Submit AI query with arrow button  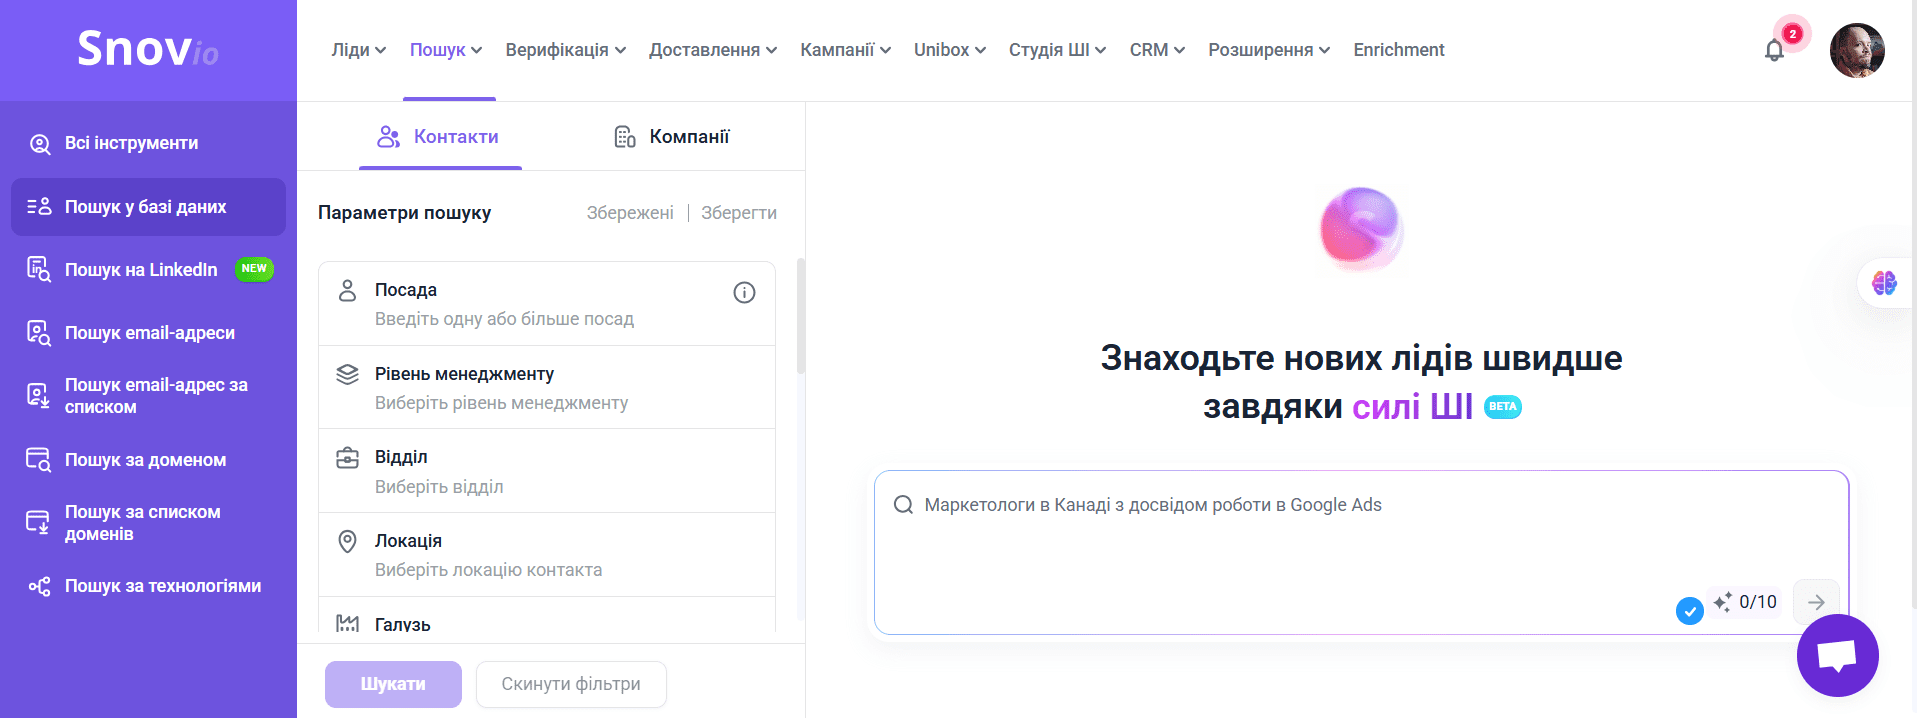click(1816, 602)
